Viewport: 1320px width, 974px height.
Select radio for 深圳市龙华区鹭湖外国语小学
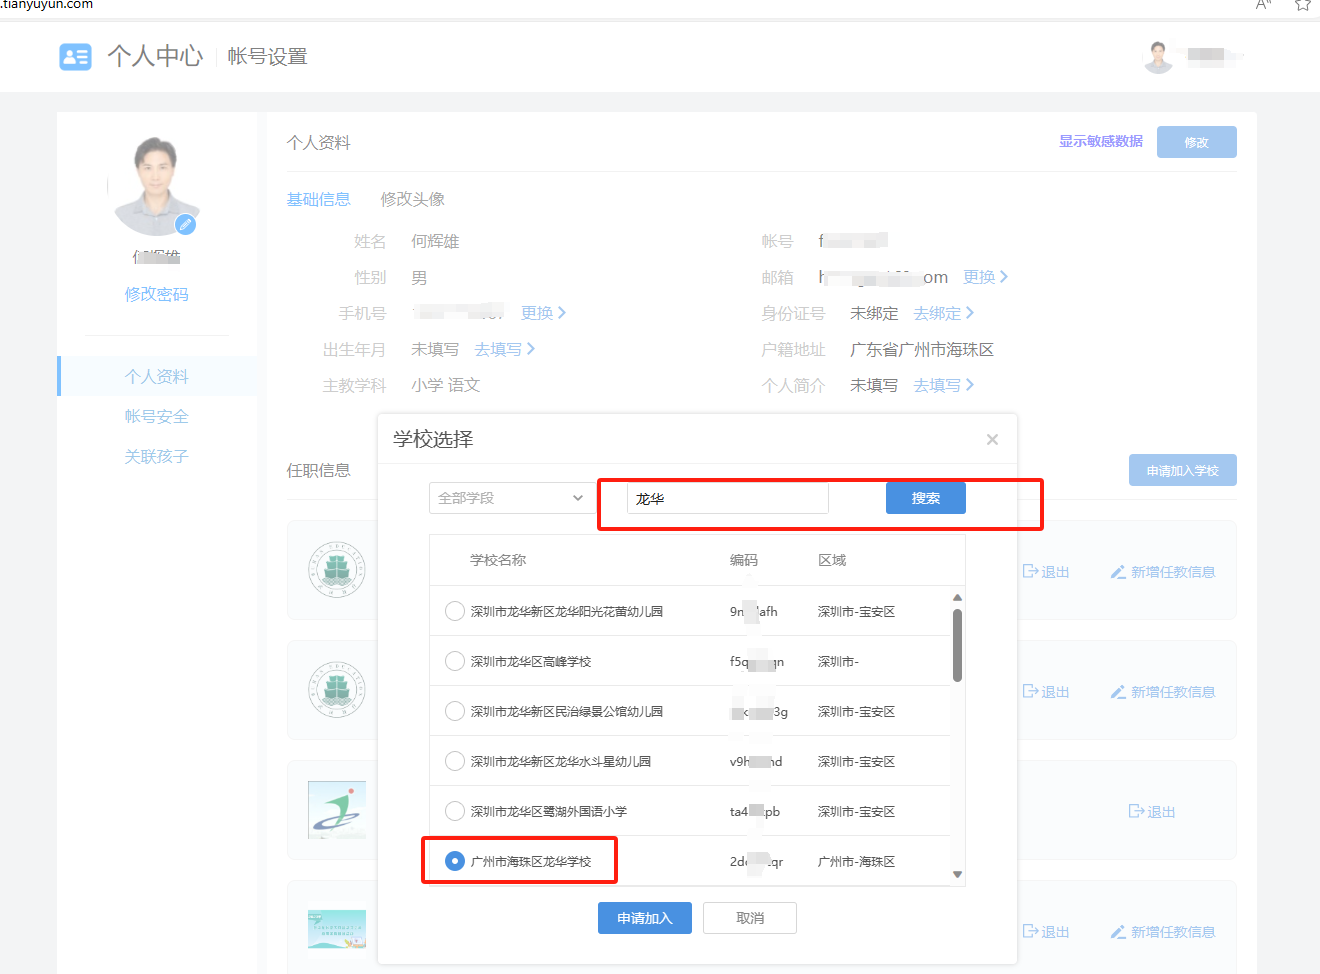click(x=455, y=811)
